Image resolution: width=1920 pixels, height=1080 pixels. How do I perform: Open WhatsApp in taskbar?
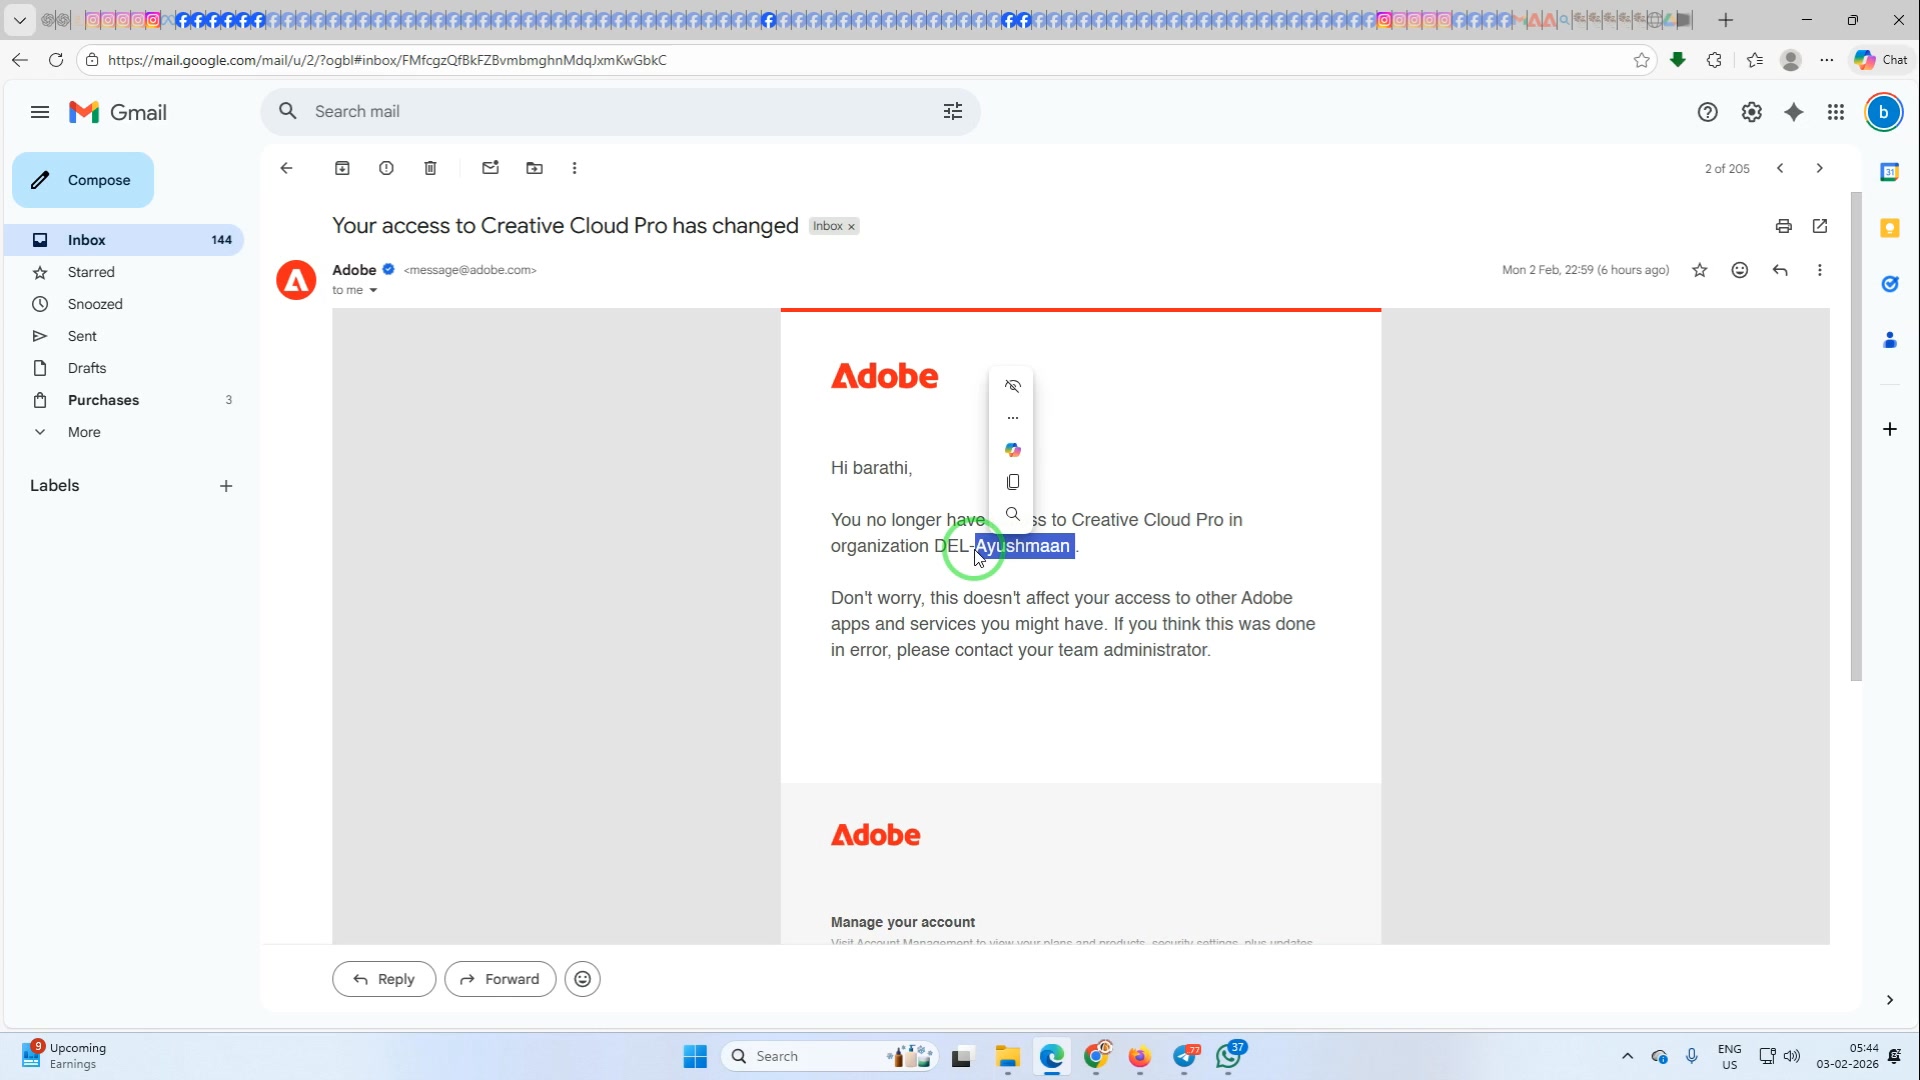click(x=1229, y=1056)
